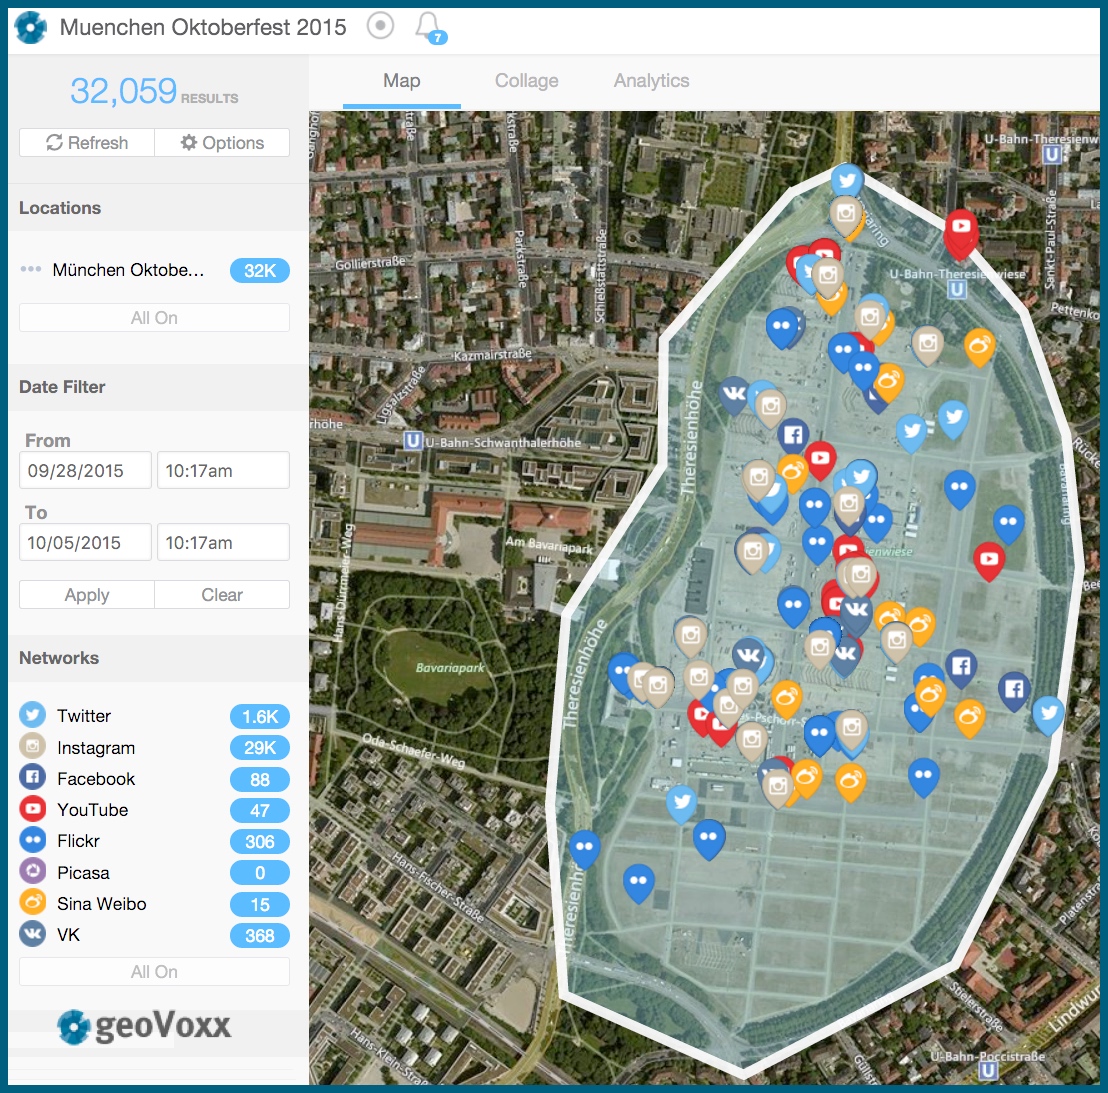Screen dimensions: 1108x1093
Task: Focus the To date field 10/05/2015
Action: pyautogui.click(x=86, y=542)
